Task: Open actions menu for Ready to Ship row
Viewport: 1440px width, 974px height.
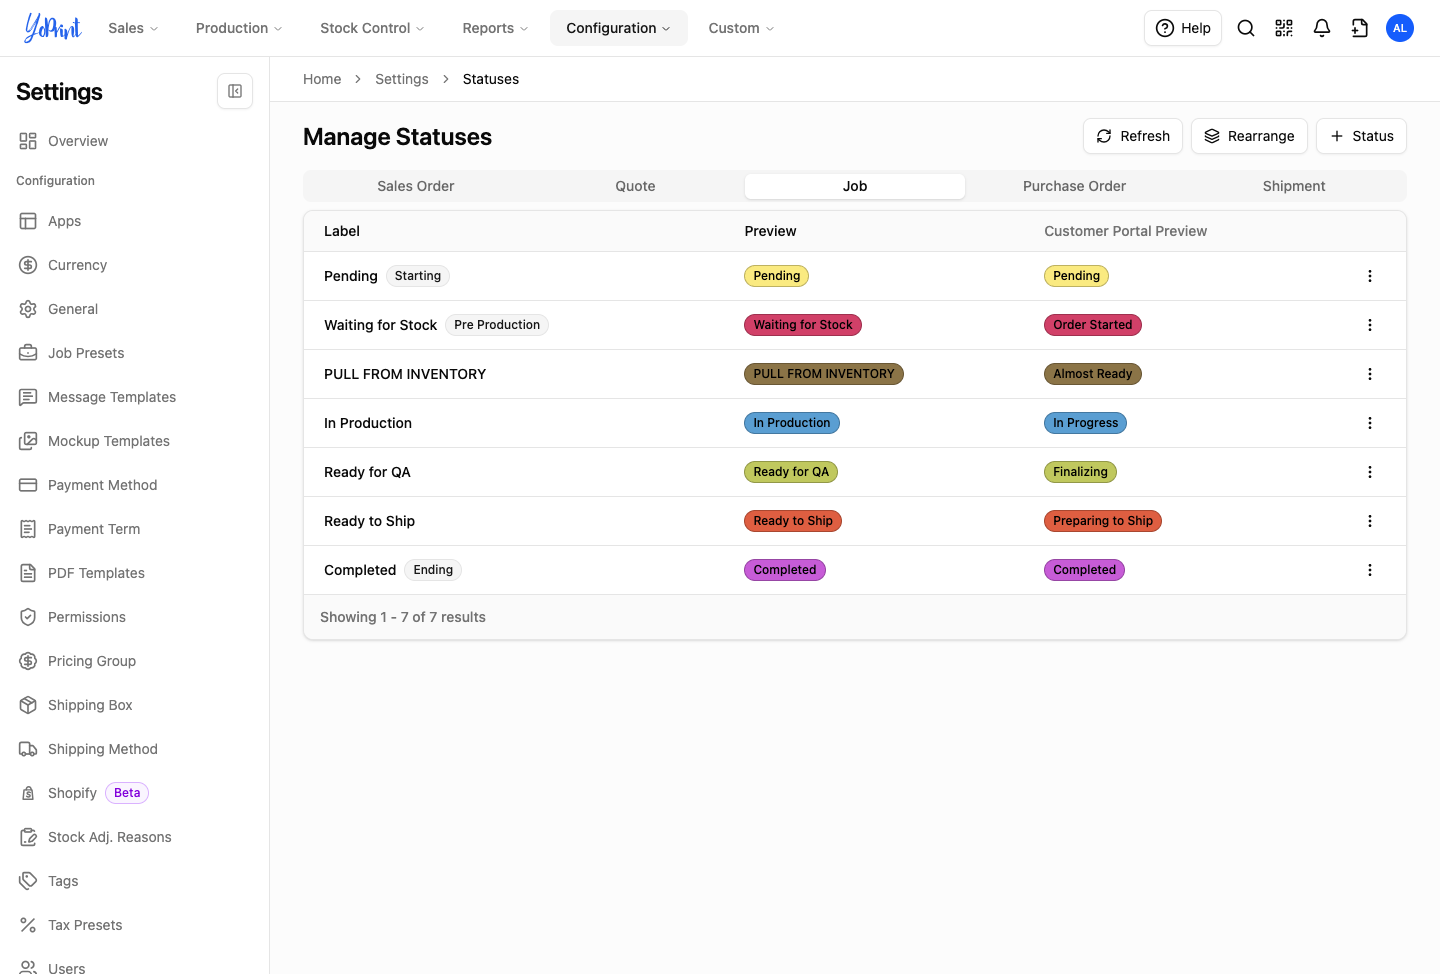Action: [1370, 521]
